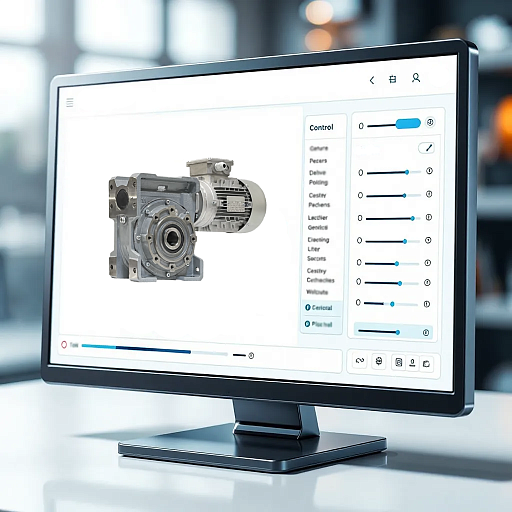Click the download icon in bottom toolbar
The height and width of the screenshot is (512, 512).
pos(413,363)
